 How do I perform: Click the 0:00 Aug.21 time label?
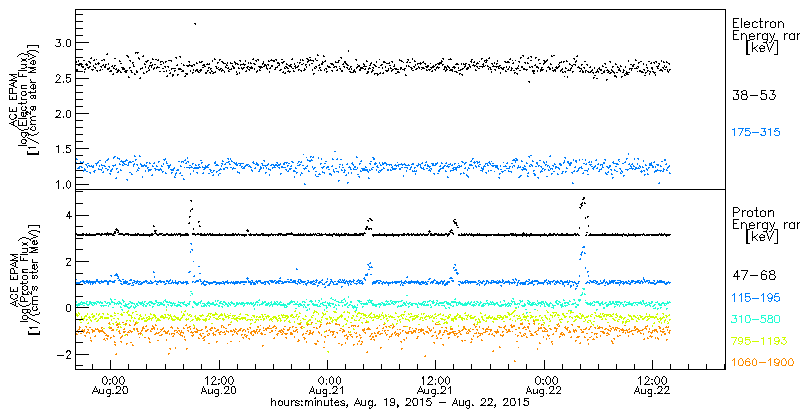(328, 385)
